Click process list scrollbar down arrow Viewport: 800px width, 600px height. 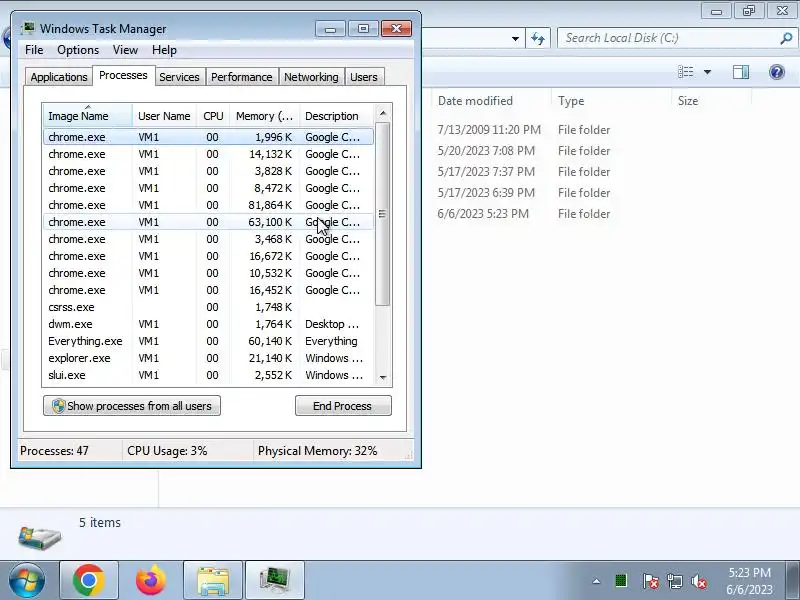(x=383, y=378)
